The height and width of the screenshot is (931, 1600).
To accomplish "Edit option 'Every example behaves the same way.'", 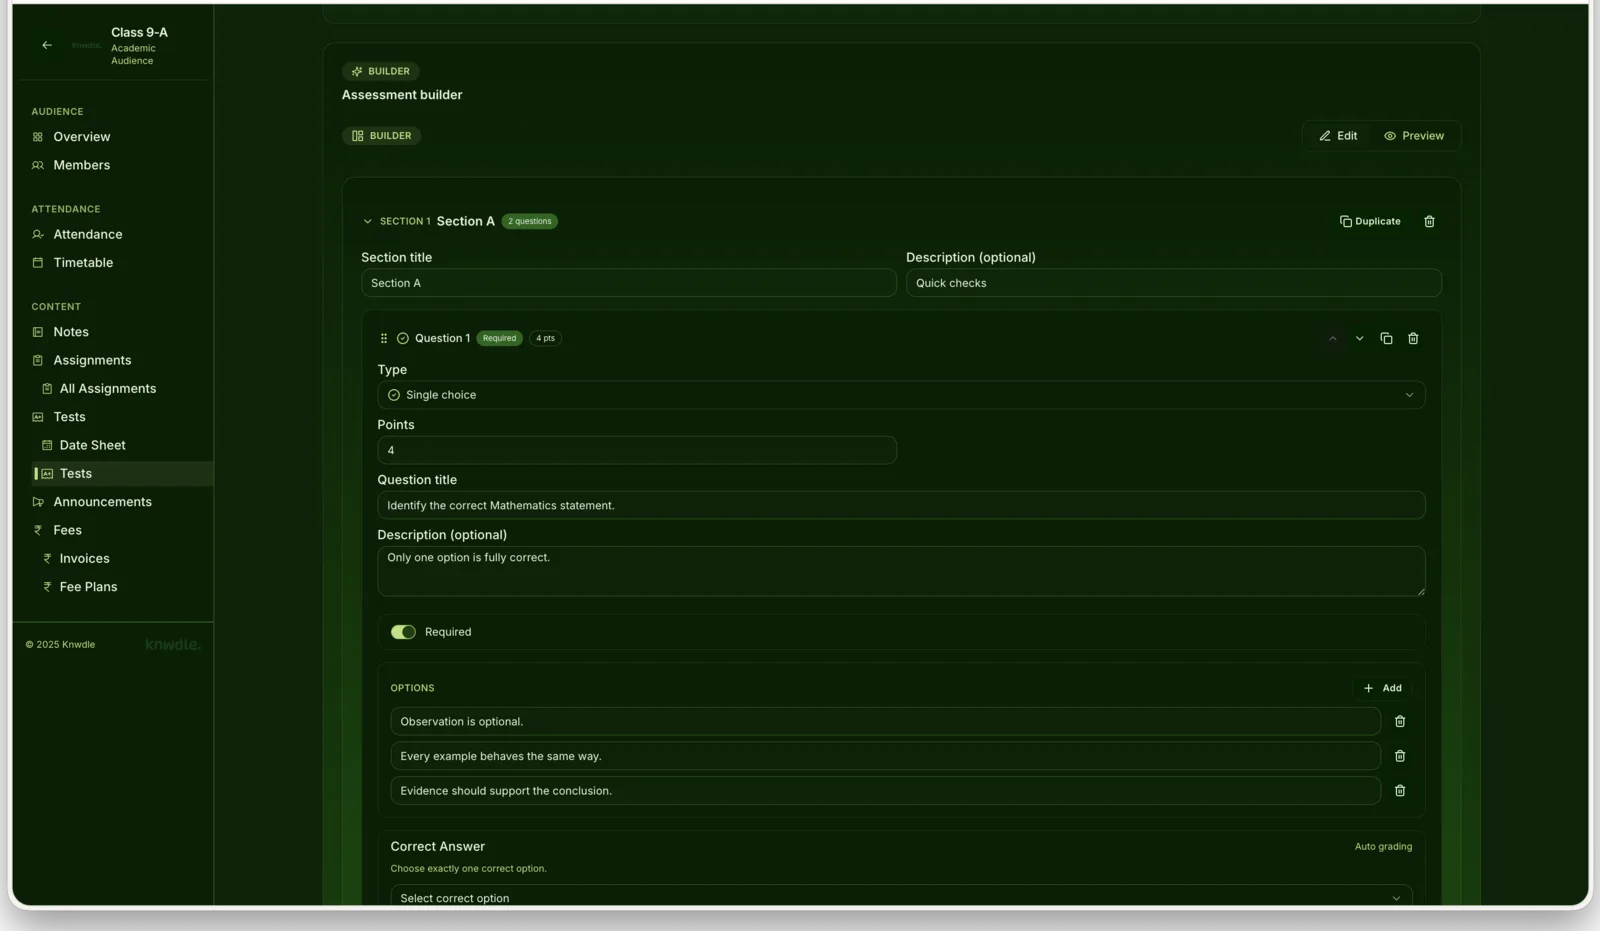I will [885, 756].
